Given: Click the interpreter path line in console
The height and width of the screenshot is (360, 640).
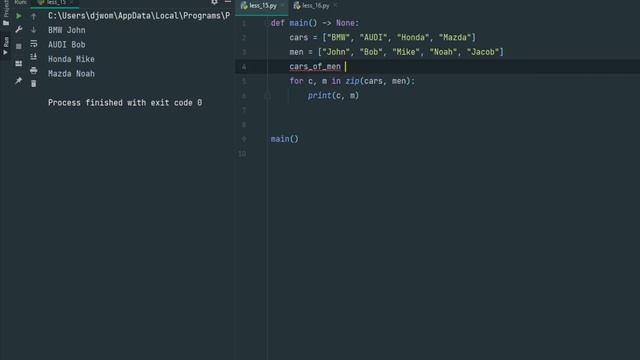Looking at the screenshot, I should coord(139,16).
